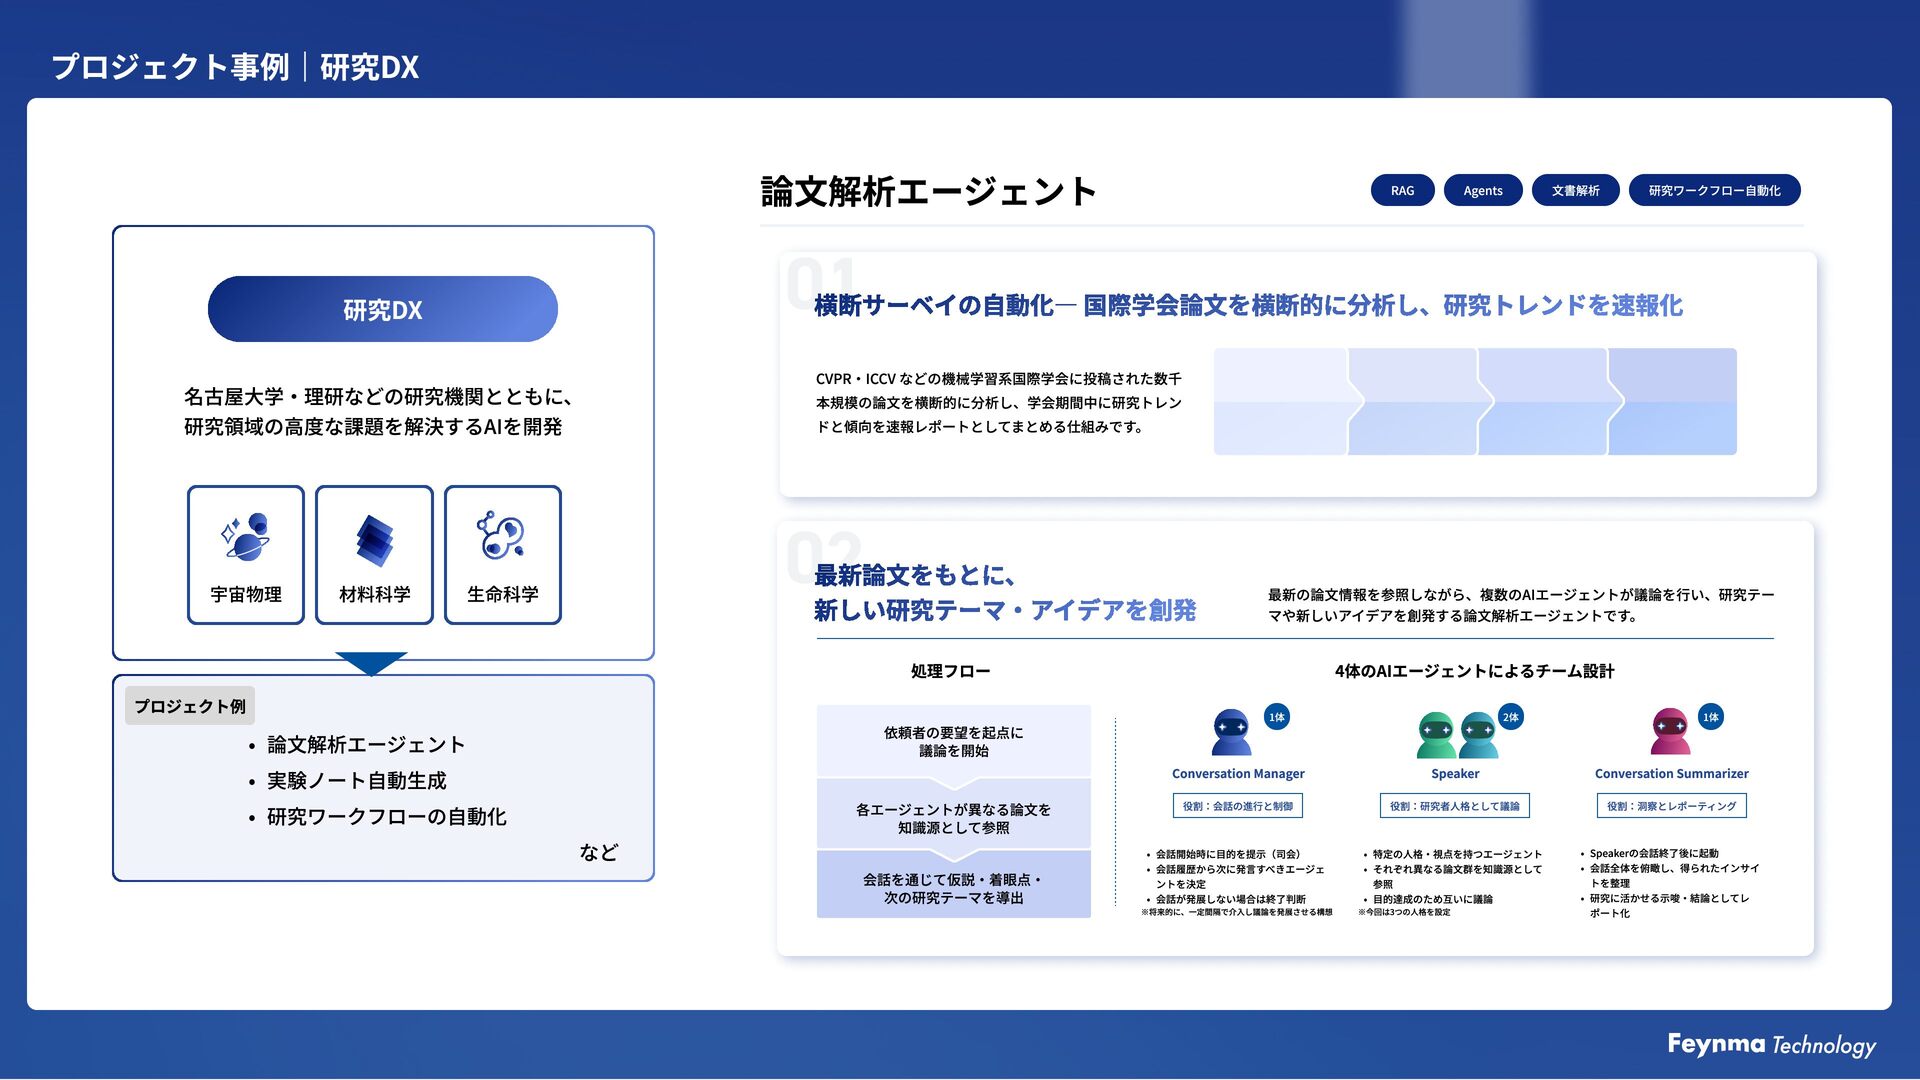The image size is (1920, 1080).
Task: Click the green Speaker robot pair icon
Action: [1456, 736]
